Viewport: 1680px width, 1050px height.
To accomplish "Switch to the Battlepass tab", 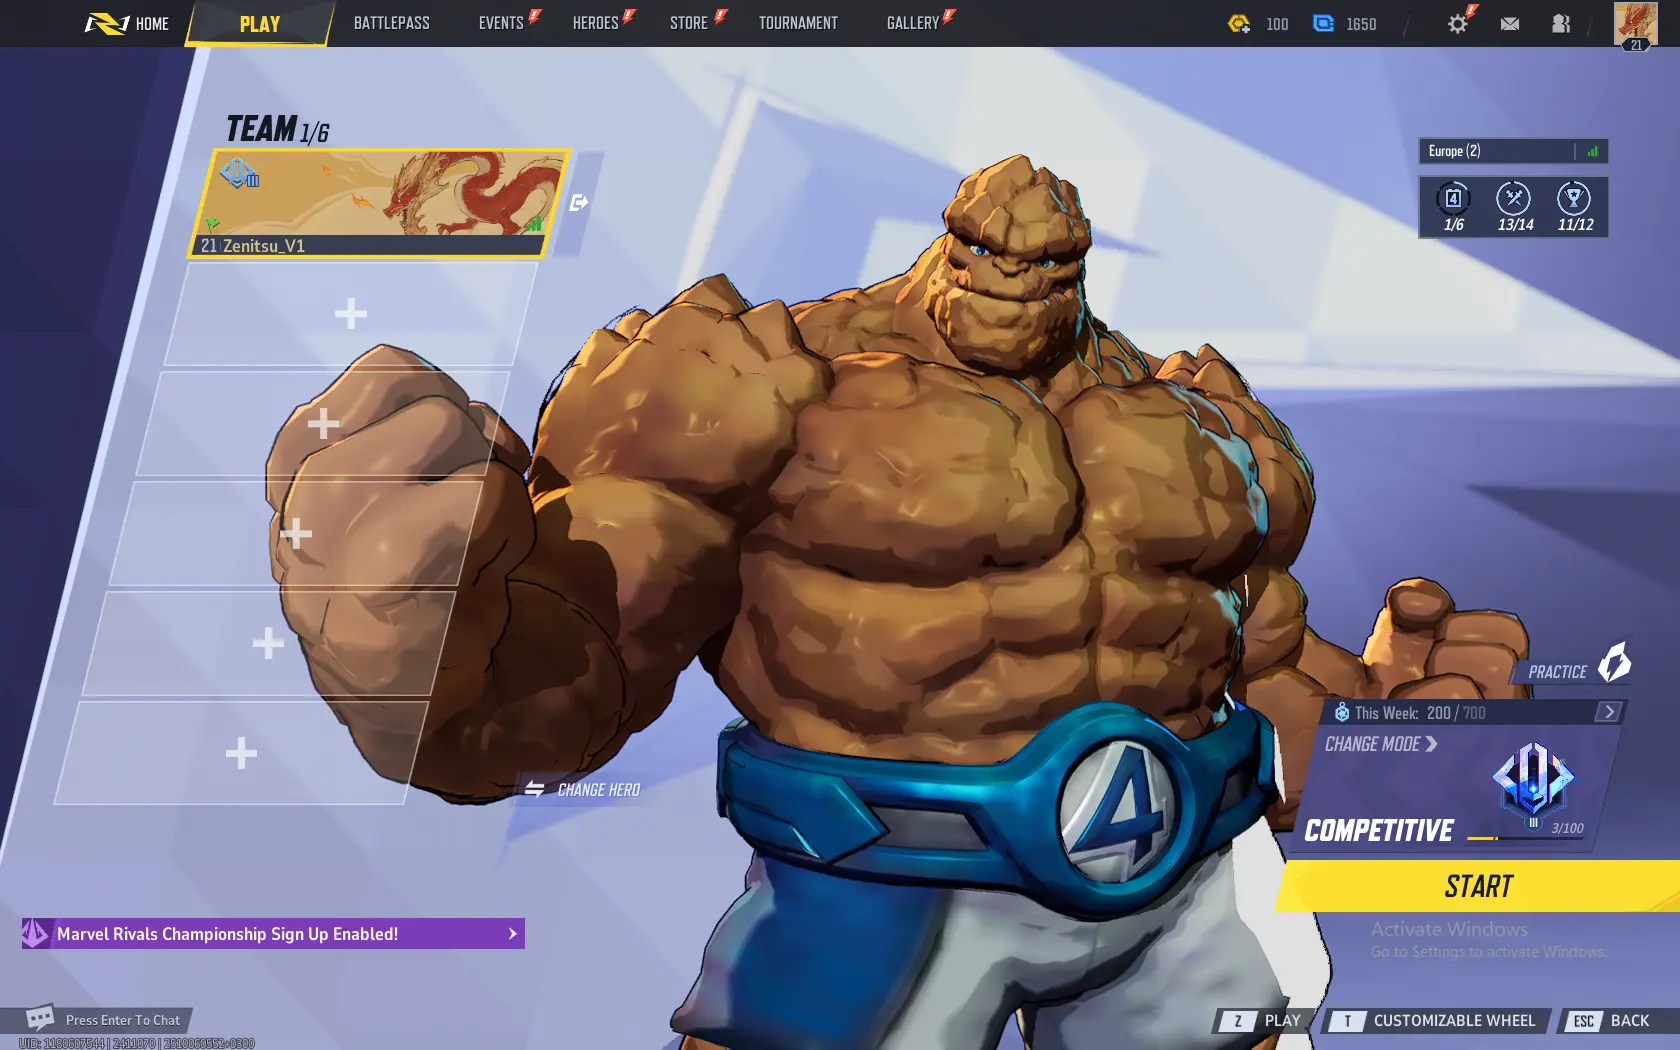I will 391,23.
